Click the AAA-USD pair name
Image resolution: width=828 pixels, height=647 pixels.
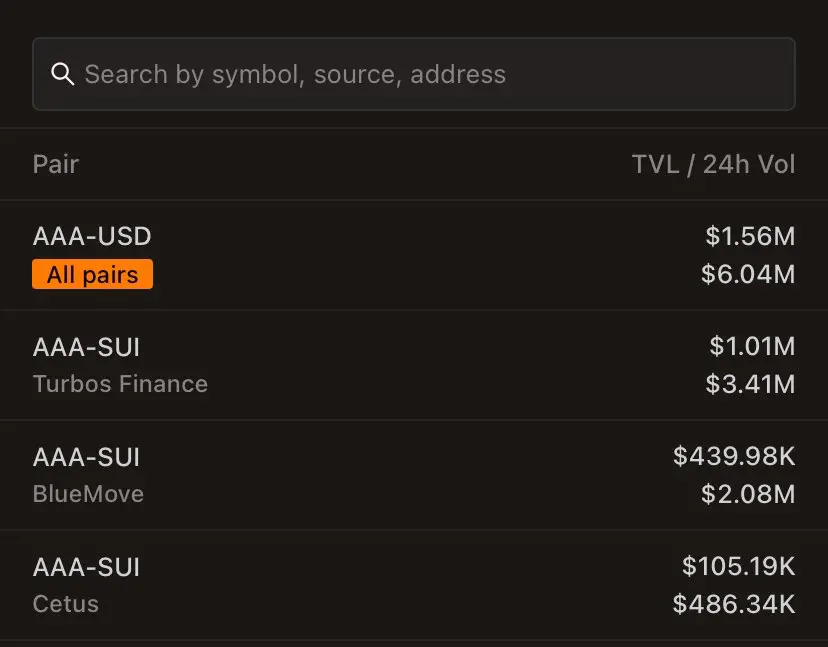tap(93, 236)
